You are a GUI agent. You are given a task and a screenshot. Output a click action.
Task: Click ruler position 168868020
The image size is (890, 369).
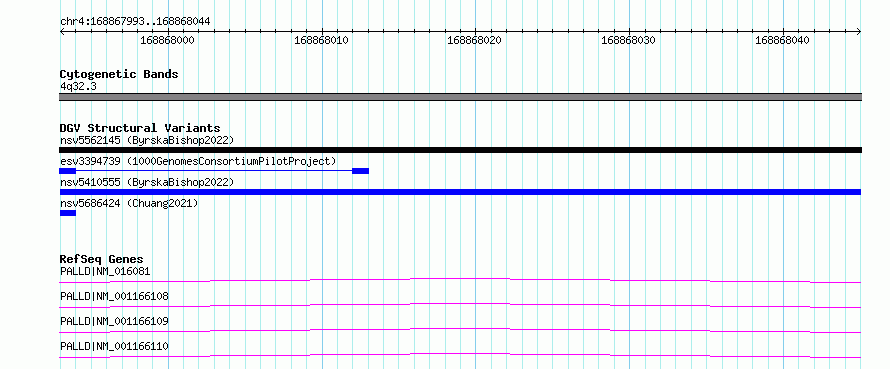475,41
